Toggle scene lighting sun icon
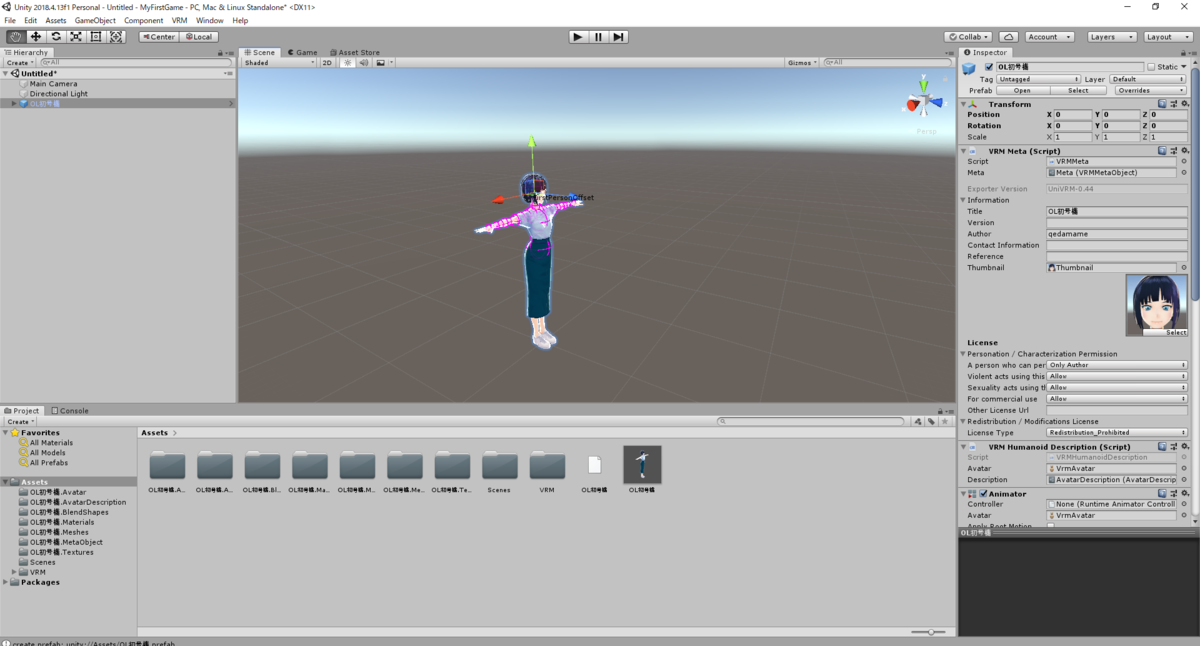The width and height of the screenshot is (1200, 646). click(348, 63)
